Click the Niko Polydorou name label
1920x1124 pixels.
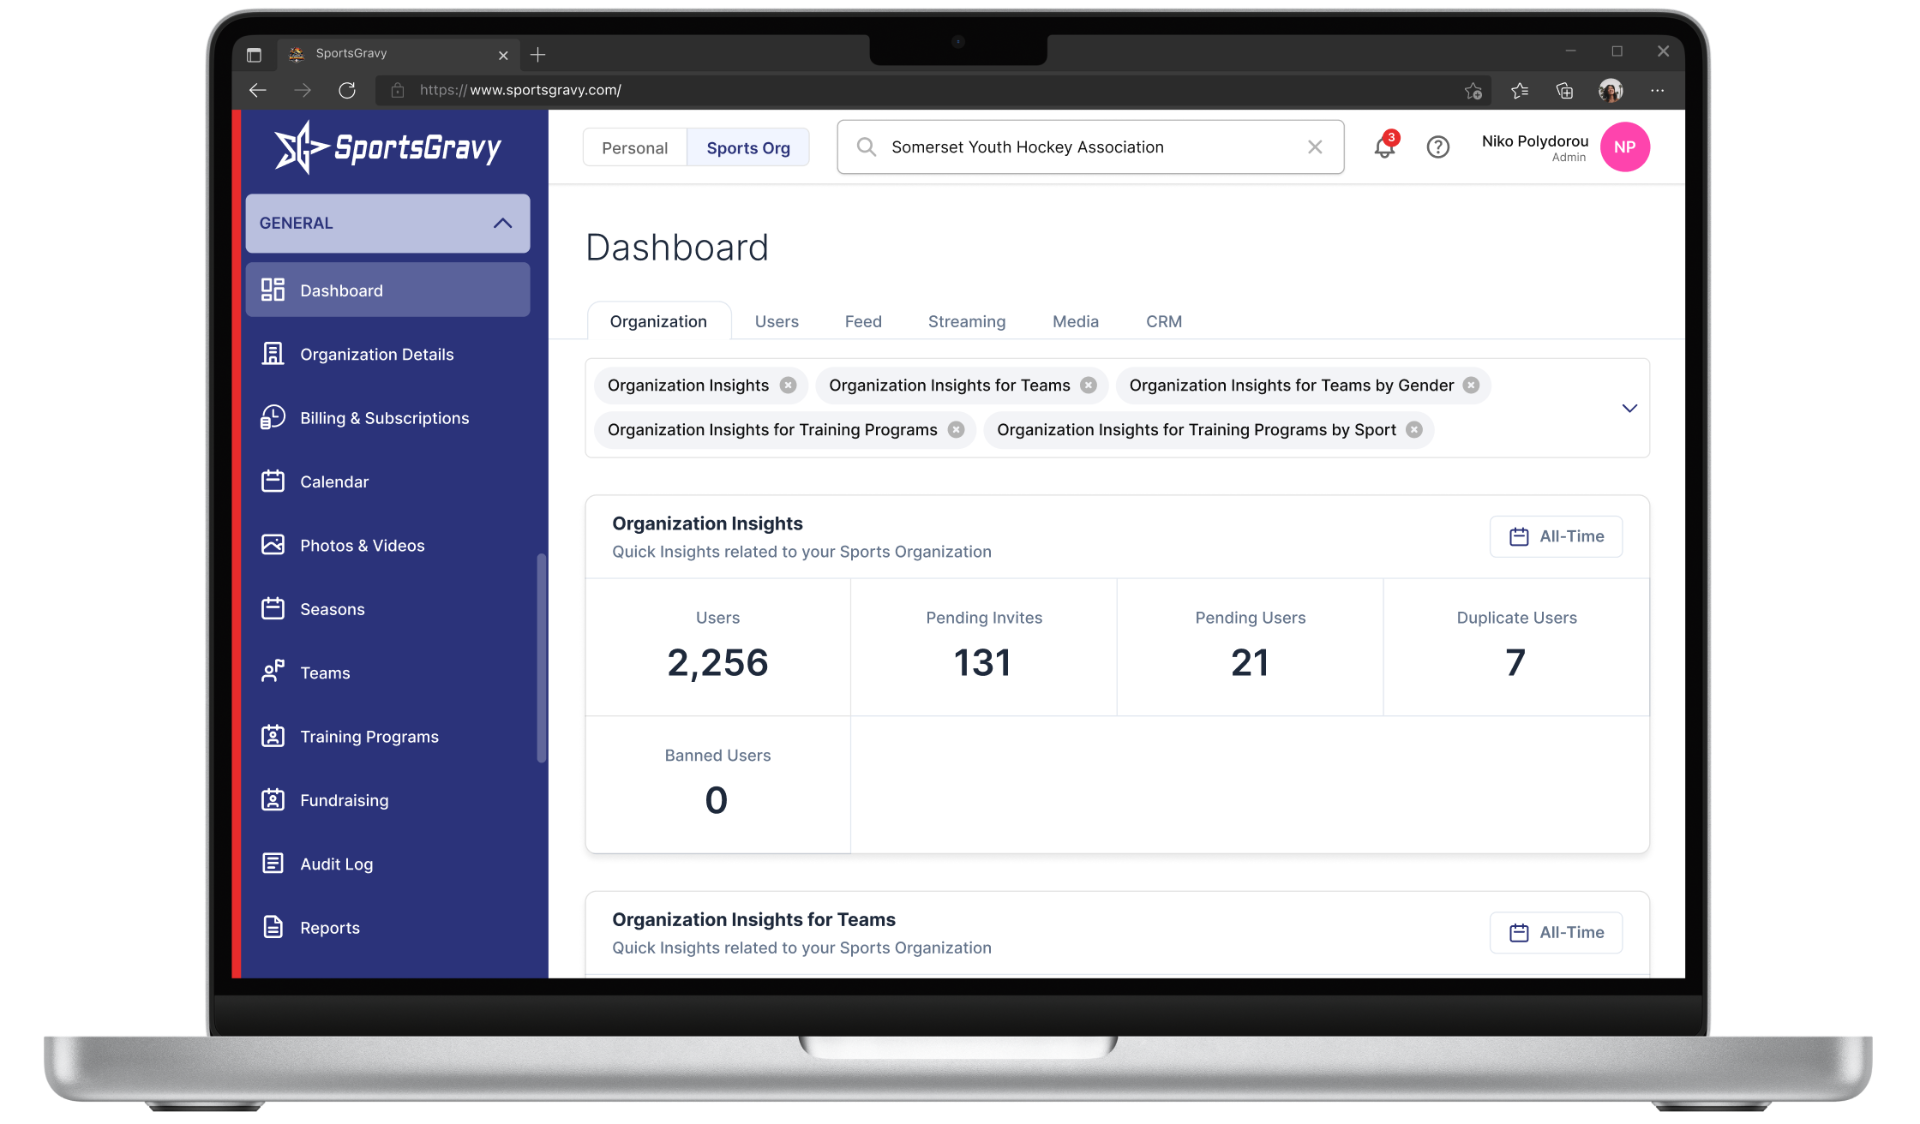pyautogui.click(x=1534, y=141)
